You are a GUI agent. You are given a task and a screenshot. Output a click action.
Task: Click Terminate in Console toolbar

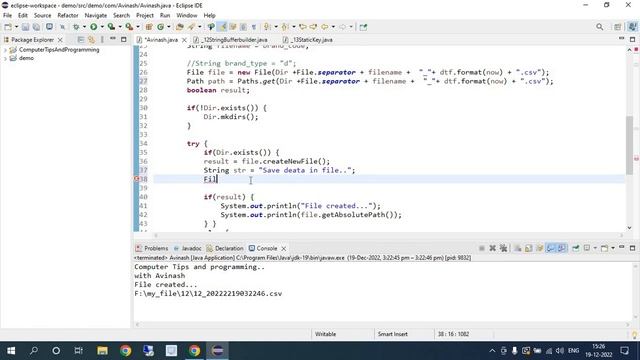[x=482, y=248]
